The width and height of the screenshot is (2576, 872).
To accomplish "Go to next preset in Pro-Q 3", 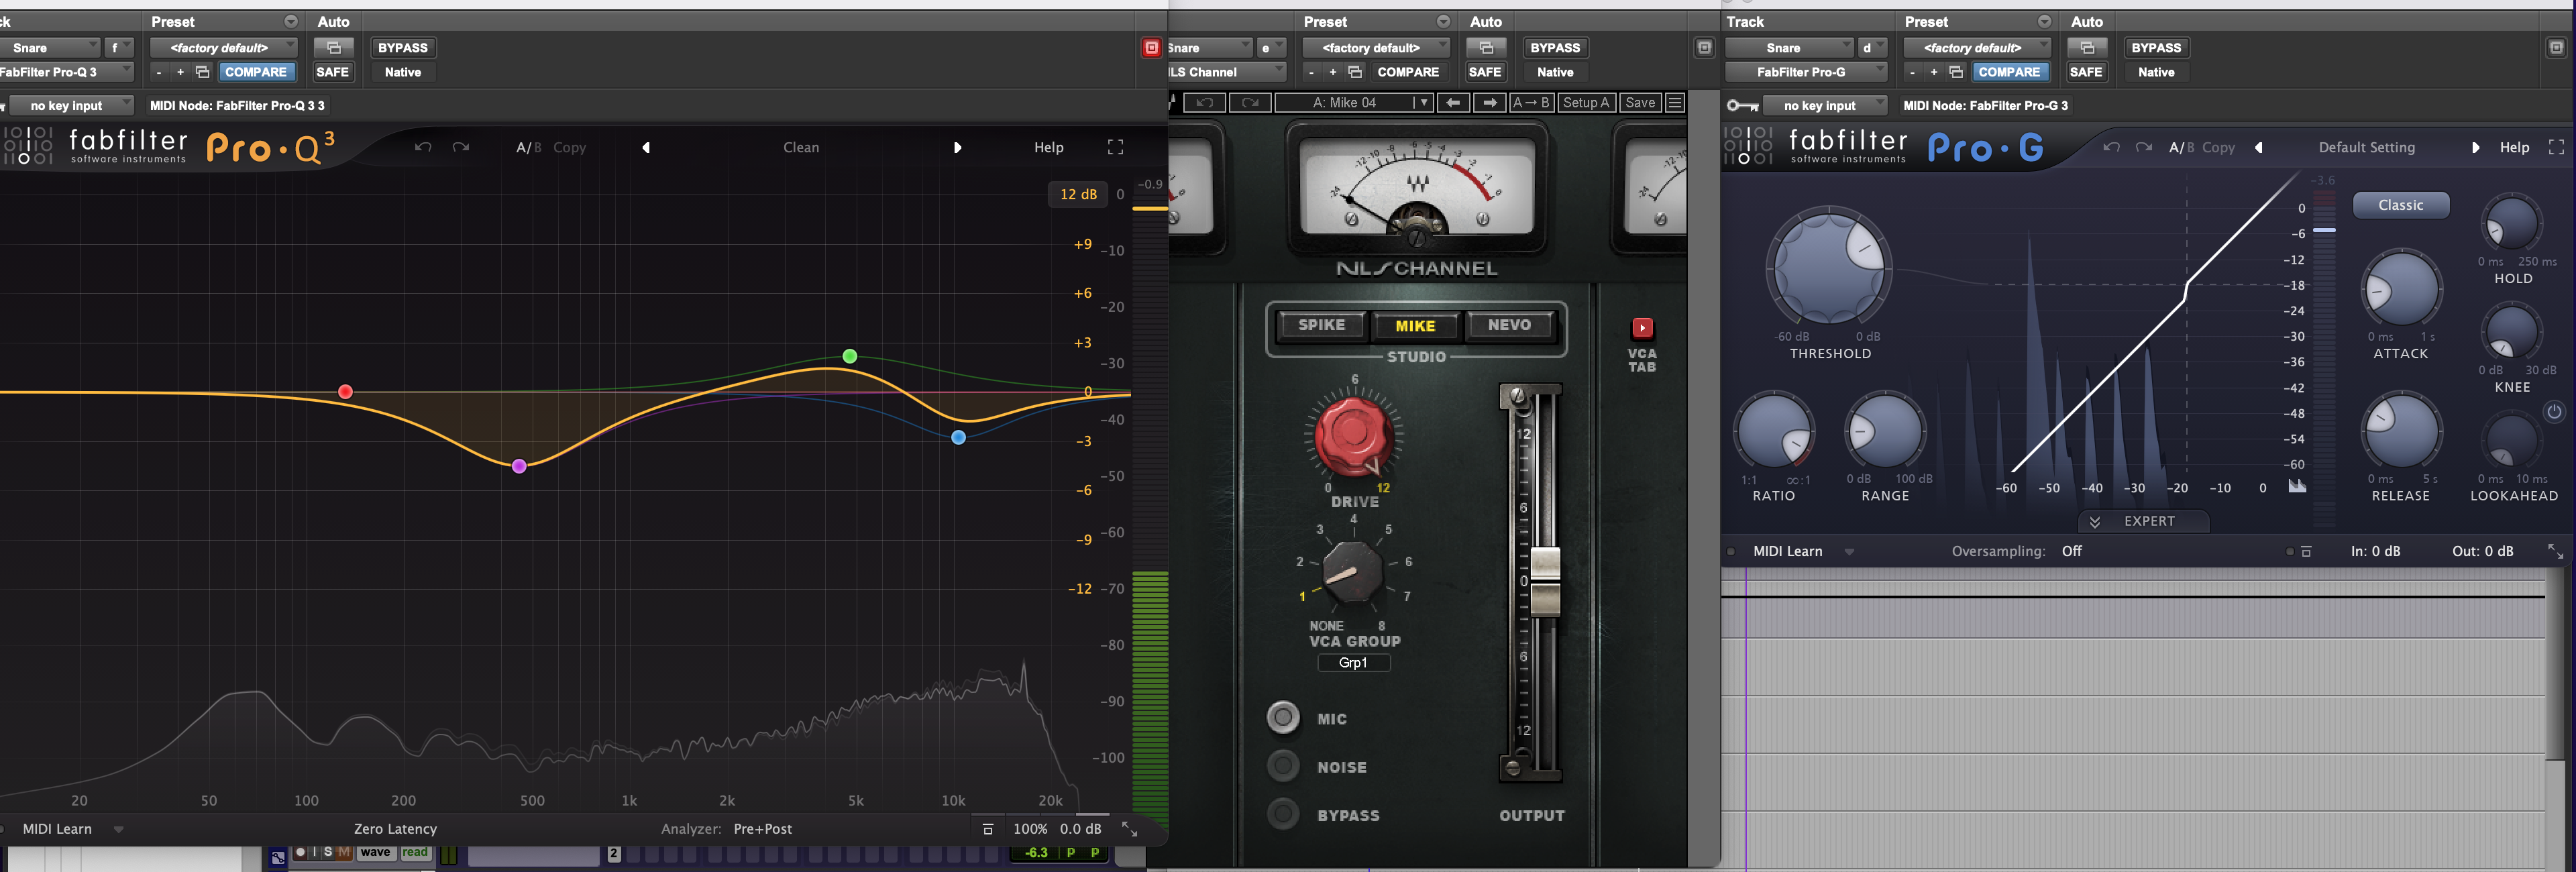I will (x=957, y=147).
